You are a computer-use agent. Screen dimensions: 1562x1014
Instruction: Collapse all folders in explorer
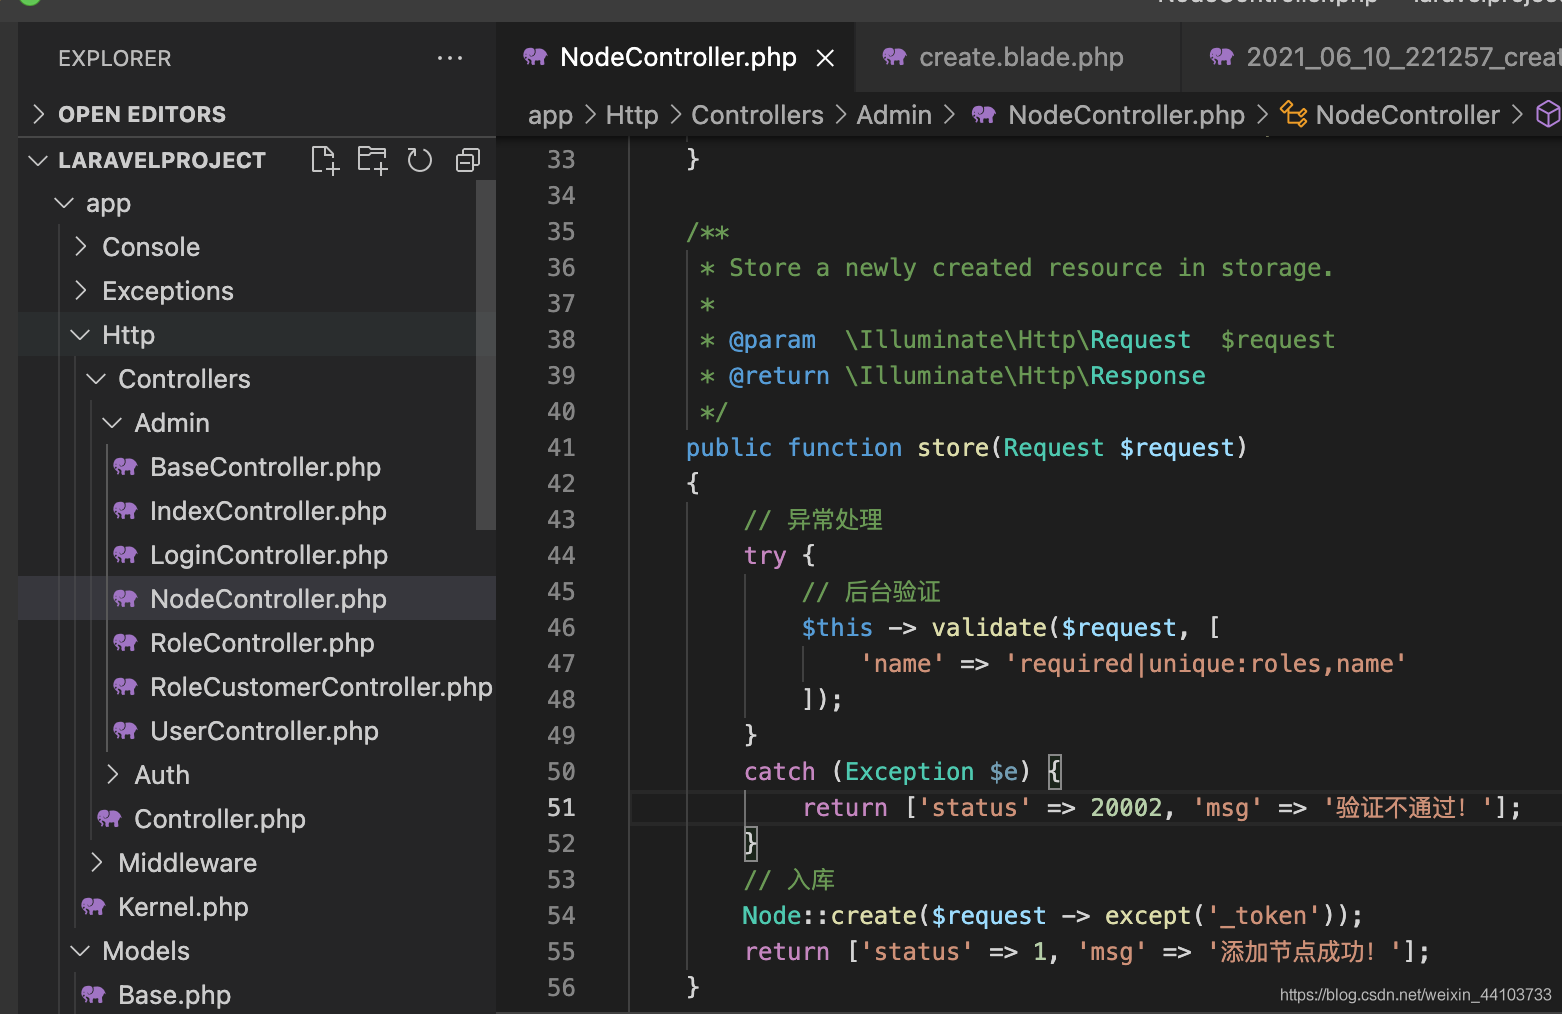click(x=468, y=160)
